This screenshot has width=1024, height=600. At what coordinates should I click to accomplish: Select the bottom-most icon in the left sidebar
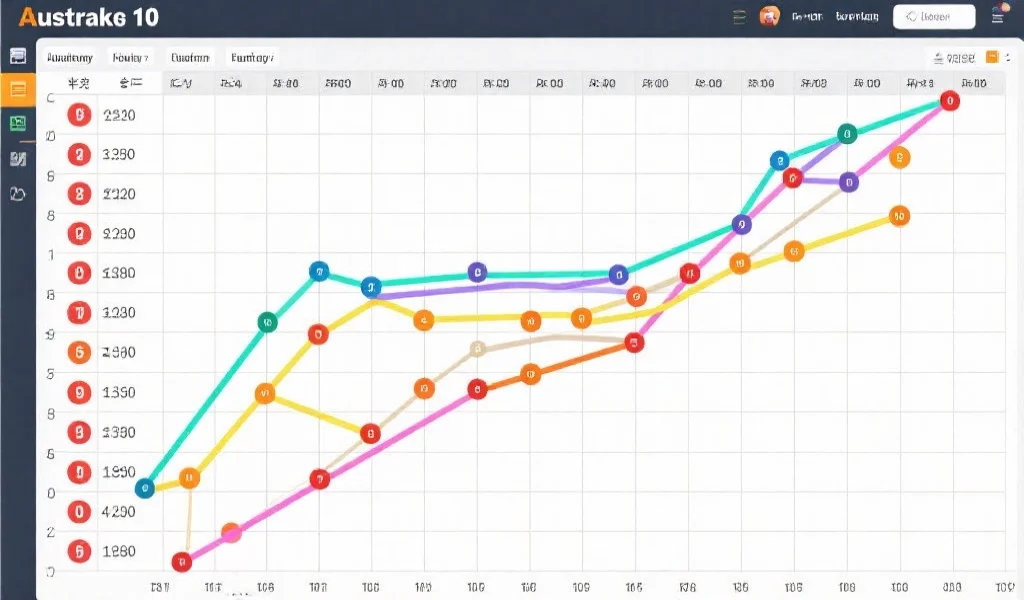click(17, 193)
